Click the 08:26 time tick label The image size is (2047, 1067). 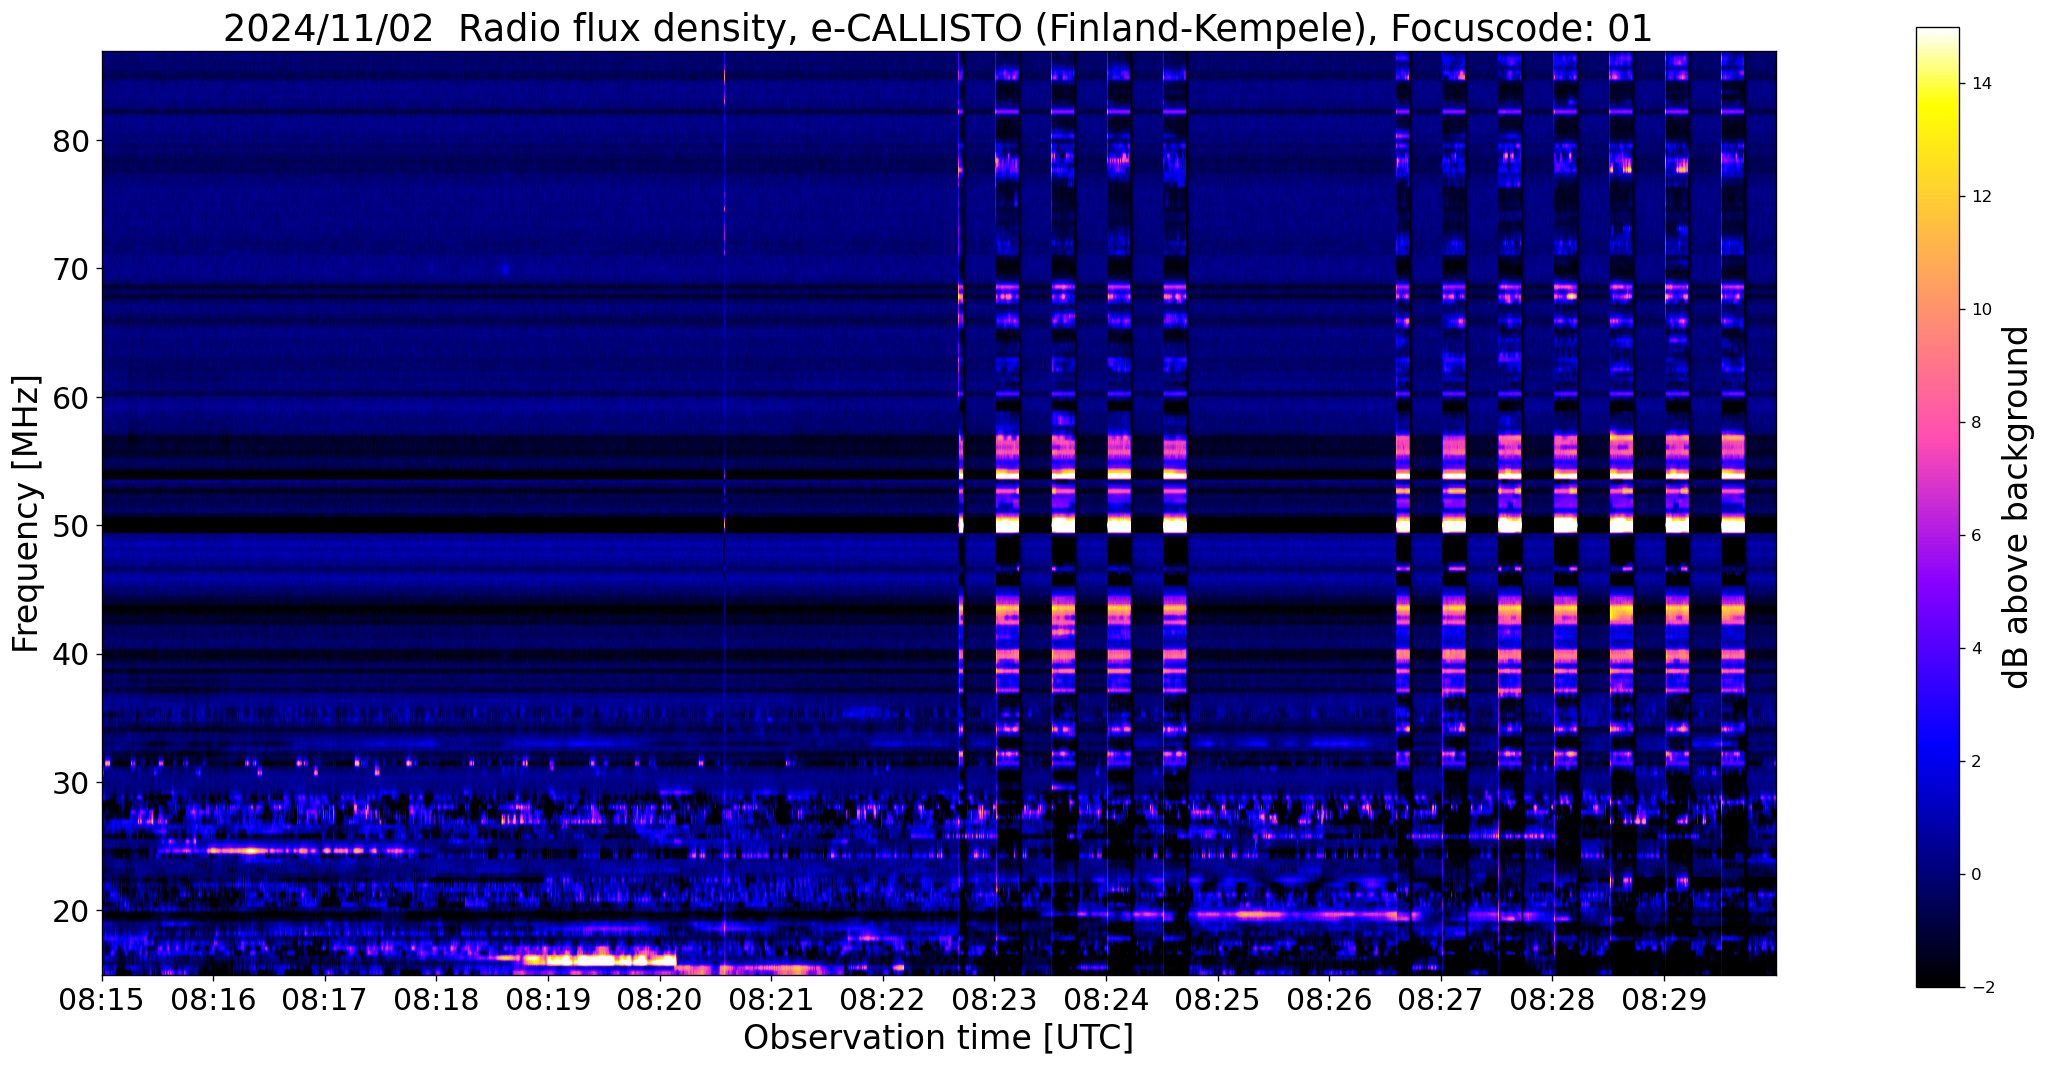point(1329,1000)
